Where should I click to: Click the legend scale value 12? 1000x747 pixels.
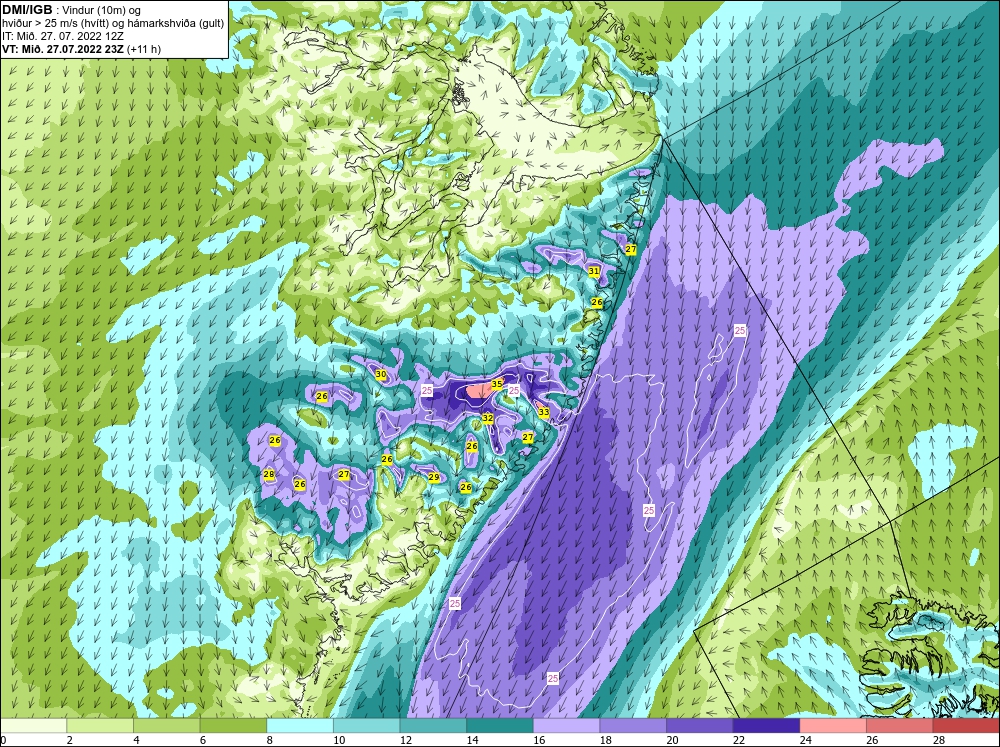[x=406, y=740]
